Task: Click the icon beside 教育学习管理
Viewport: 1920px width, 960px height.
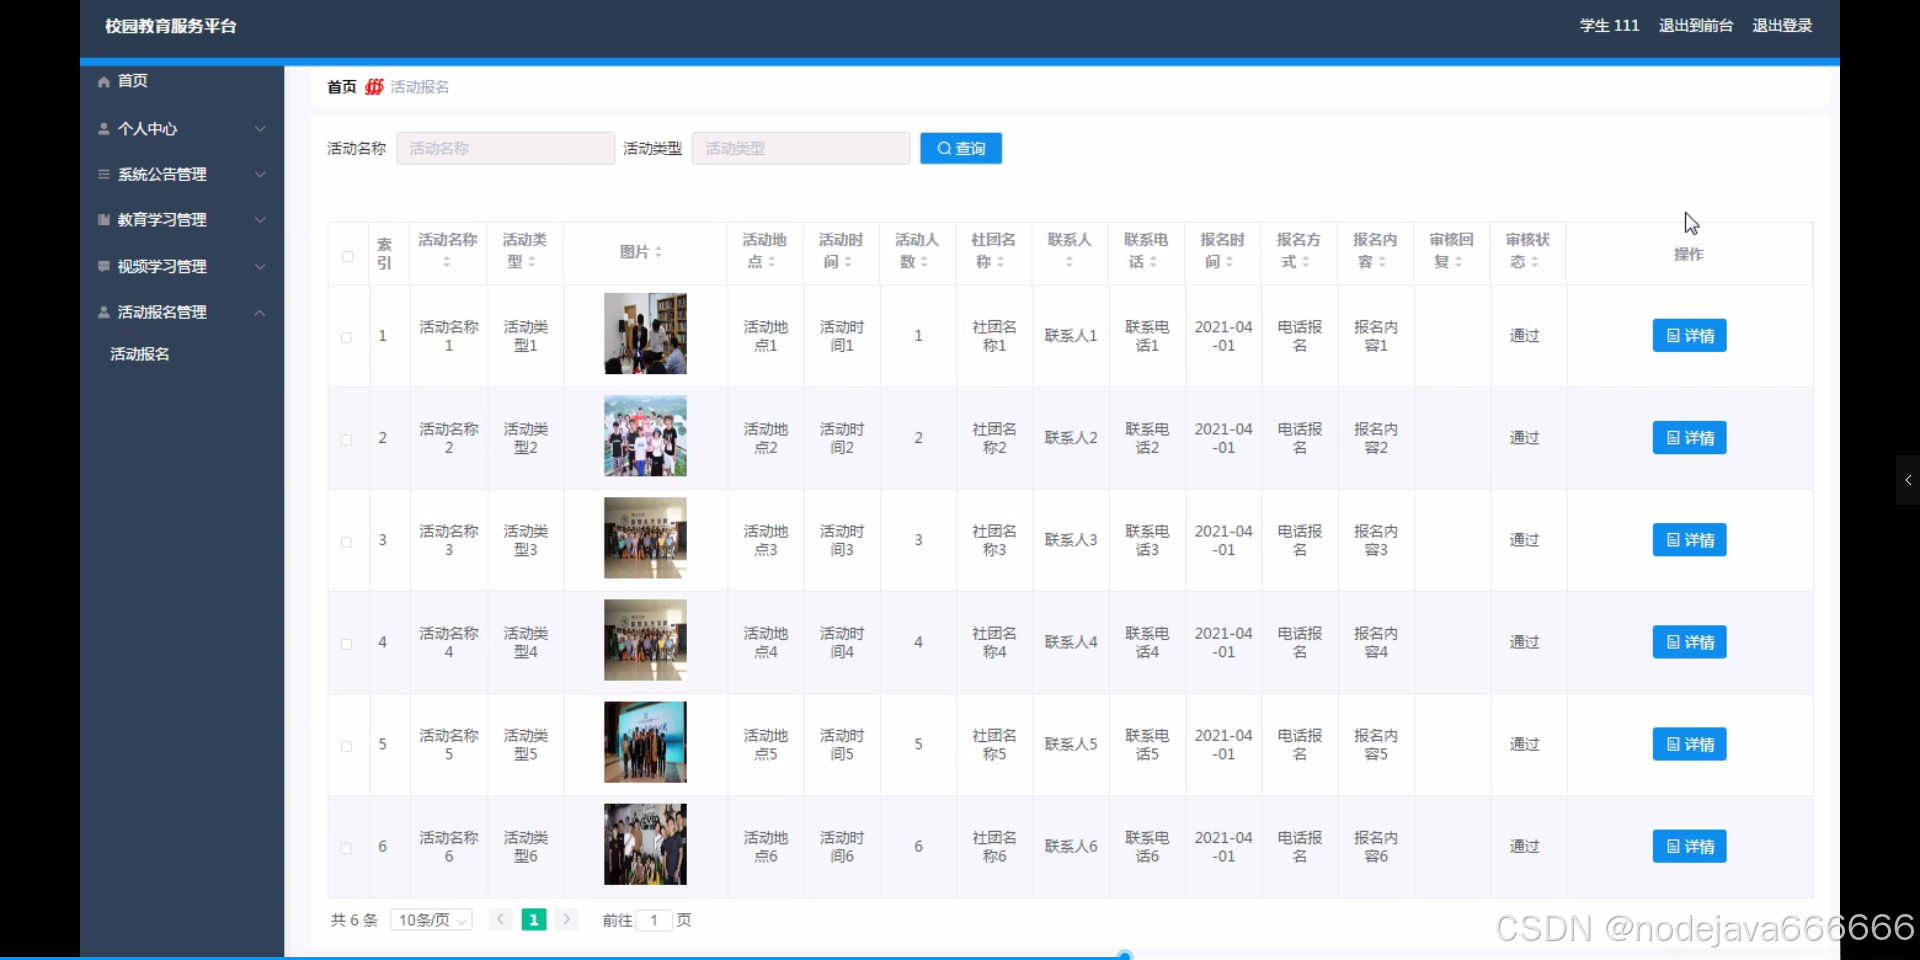Action: tap(103, 220)
